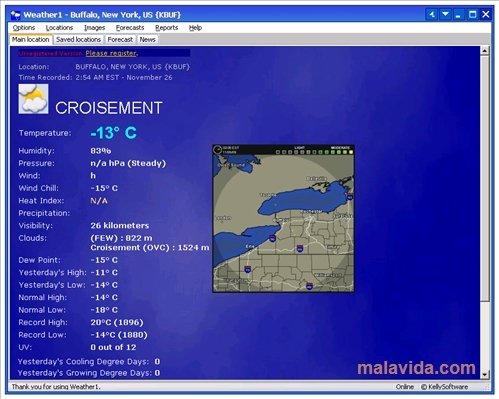Switch to the News tab
Screen dimensions: 499x399
click(x=147, y=39)
